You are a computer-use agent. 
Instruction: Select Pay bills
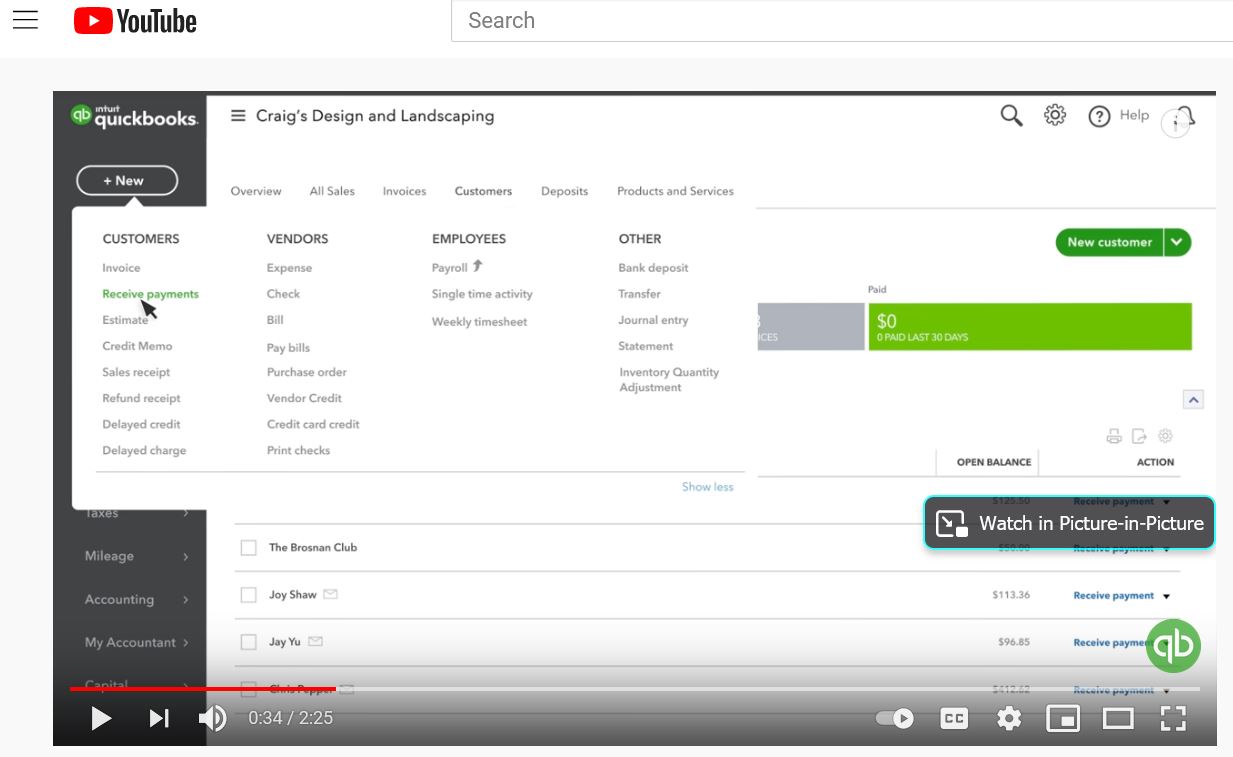click(288, 348)
